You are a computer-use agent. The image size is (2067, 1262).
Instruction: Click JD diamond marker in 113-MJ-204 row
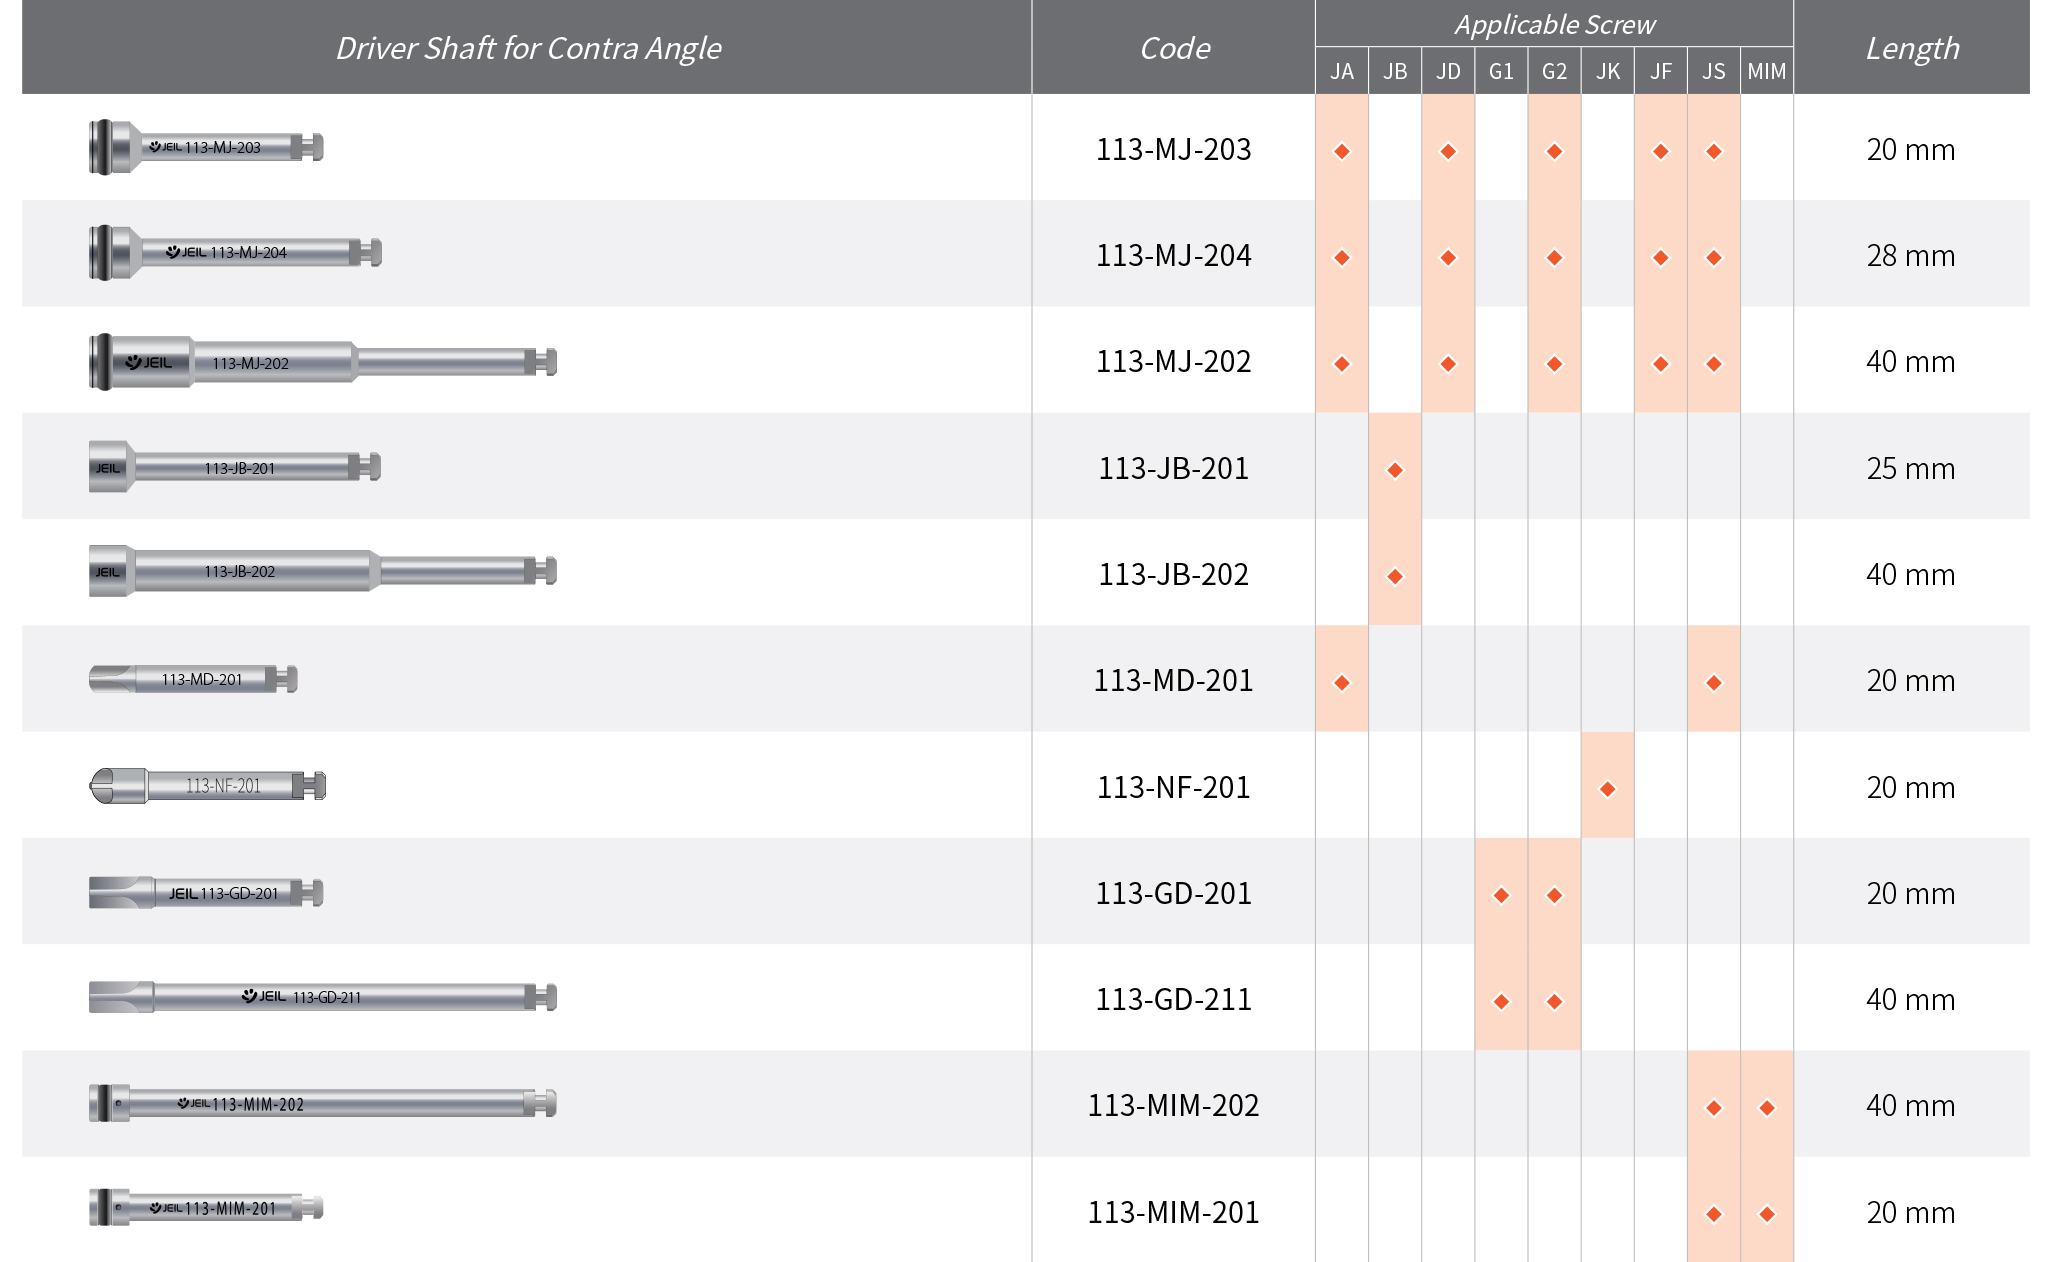tap(1448, 258)
